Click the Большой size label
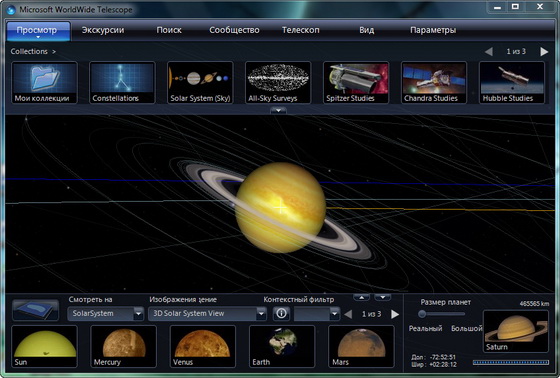Viewport: 560px width, 378px height. pyautogui.click(x=466, y=328)
